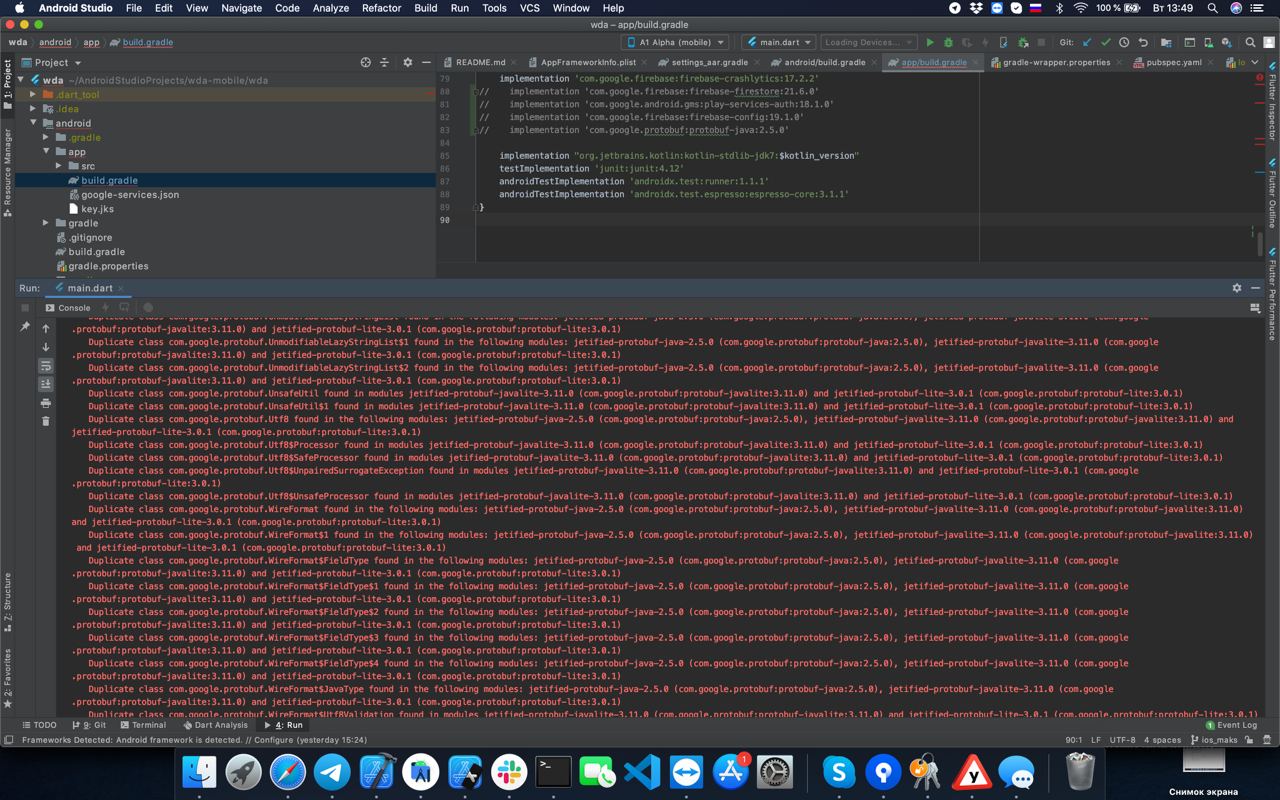Collapse all in the Project panel

pyautogui.click(x=384, y=62)
